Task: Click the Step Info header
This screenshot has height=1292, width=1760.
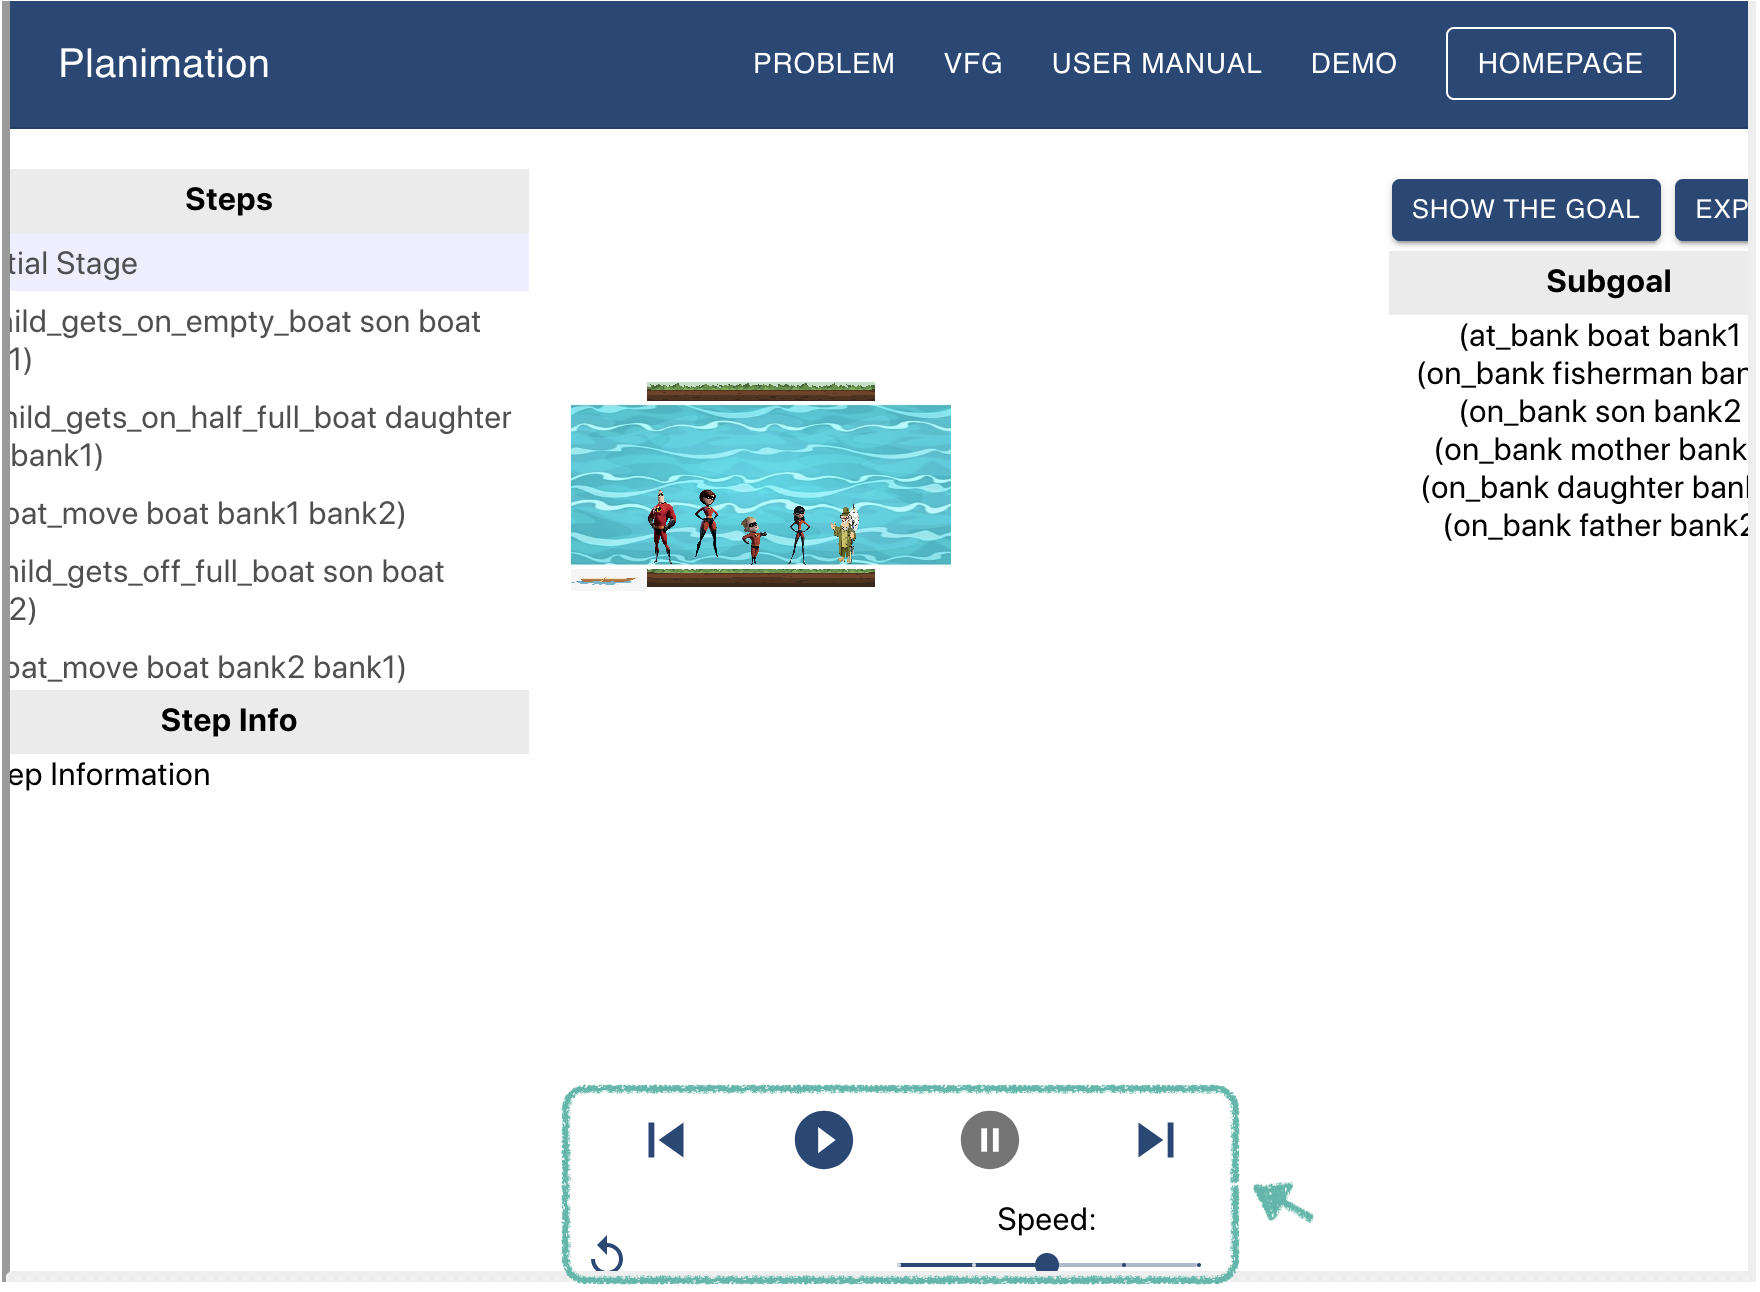Action: tap(269, 721)
